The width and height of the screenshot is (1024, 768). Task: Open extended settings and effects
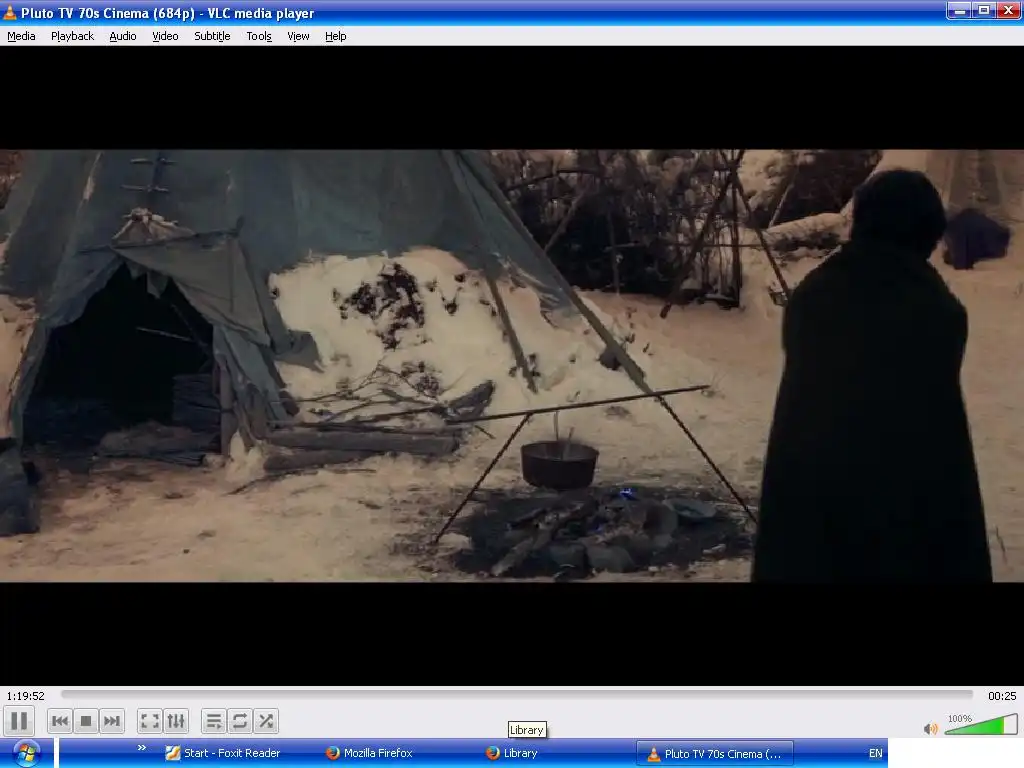click(176, 721)
